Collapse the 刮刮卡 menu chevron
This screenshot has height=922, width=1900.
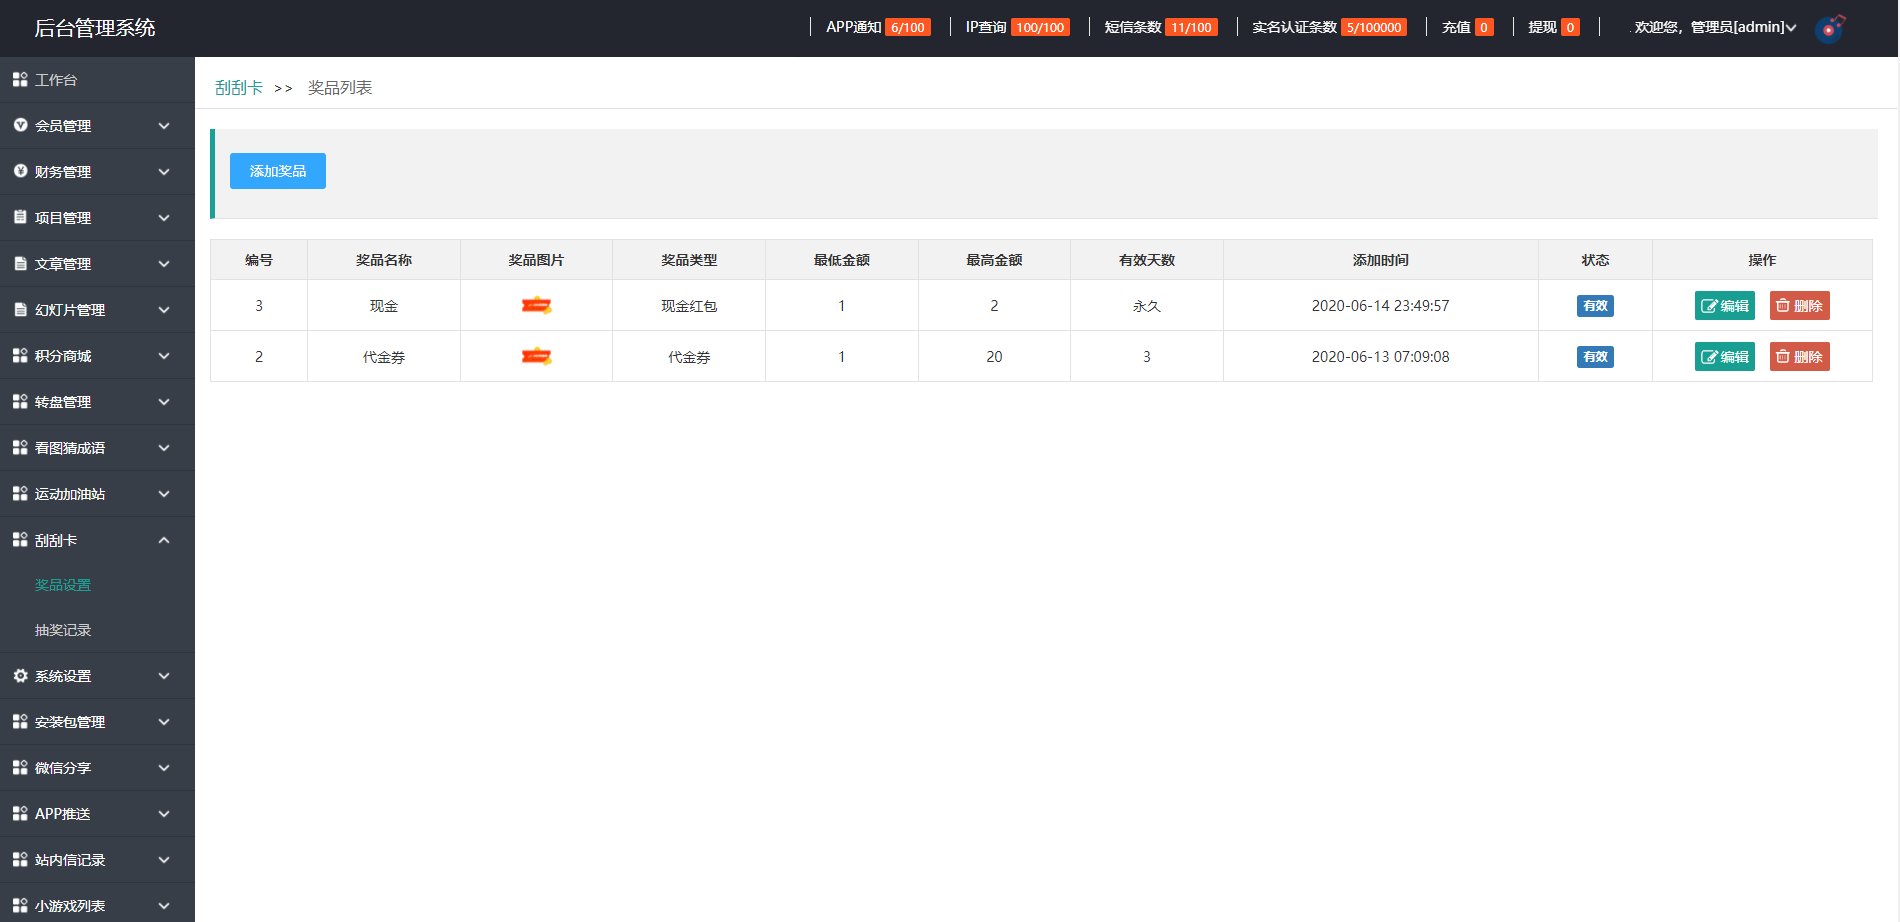point(164,540)
